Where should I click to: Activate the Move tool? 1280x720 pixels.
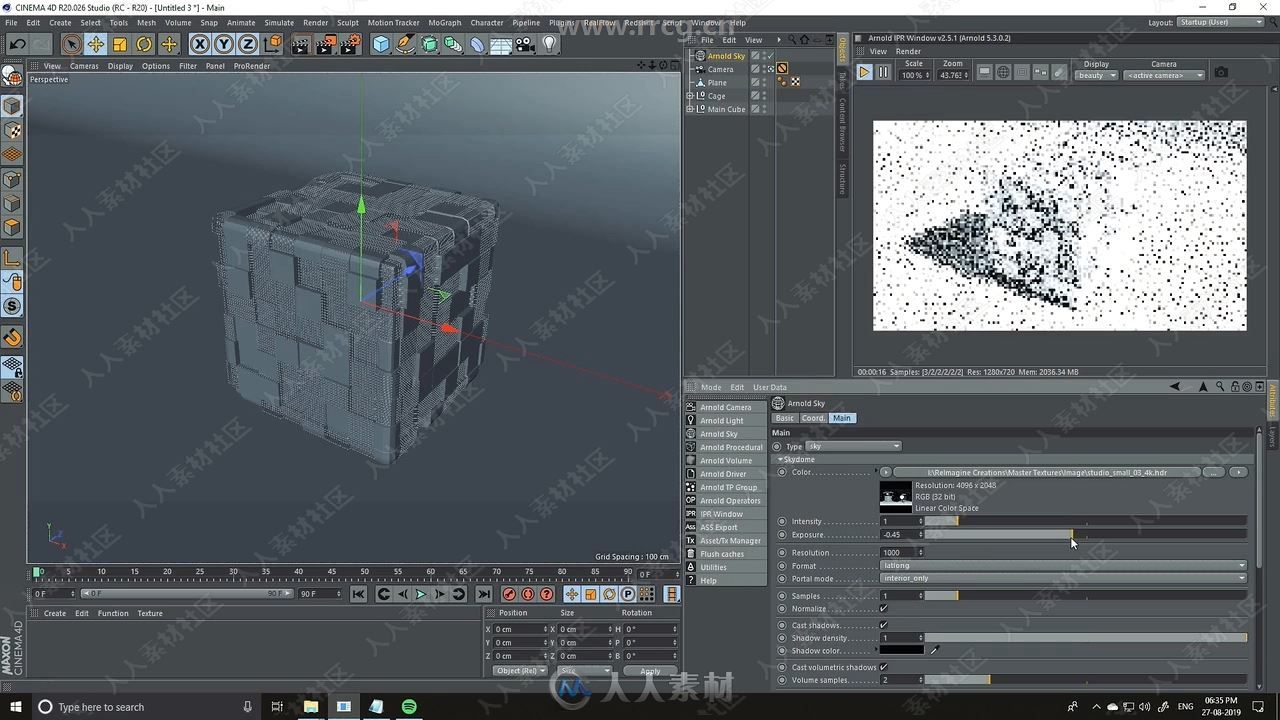tap(96, 44)
